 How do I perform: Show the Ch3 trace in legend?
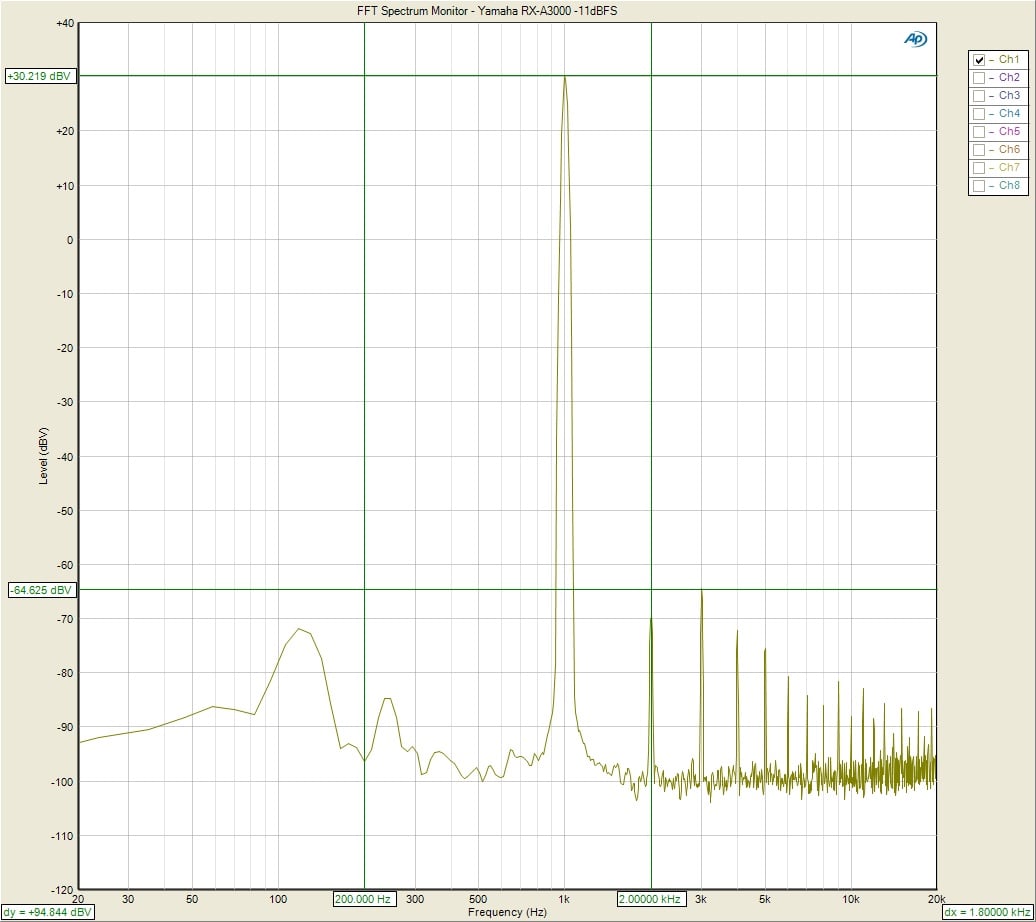pyautogui.click(x=979, y=96)
